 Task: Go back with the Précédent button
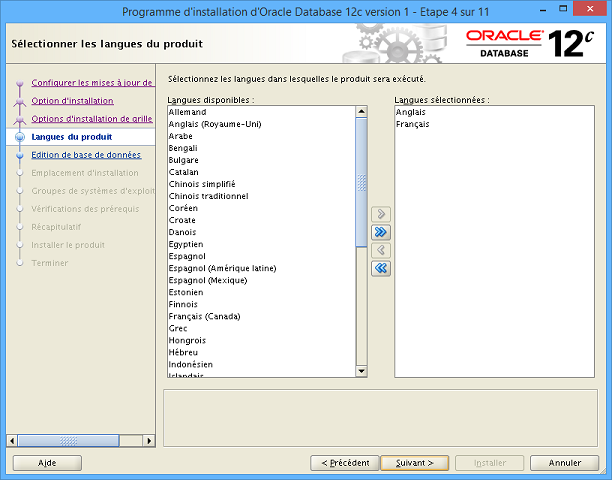click(345, 463)
